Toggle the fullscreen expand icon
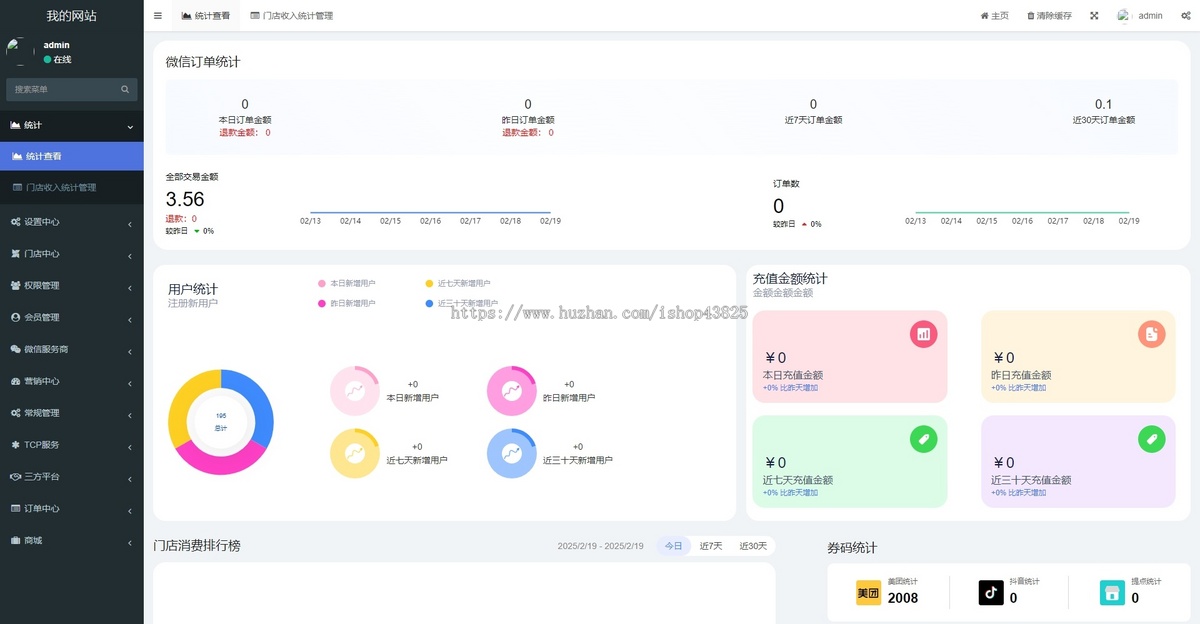 [x=1094, y=16]
